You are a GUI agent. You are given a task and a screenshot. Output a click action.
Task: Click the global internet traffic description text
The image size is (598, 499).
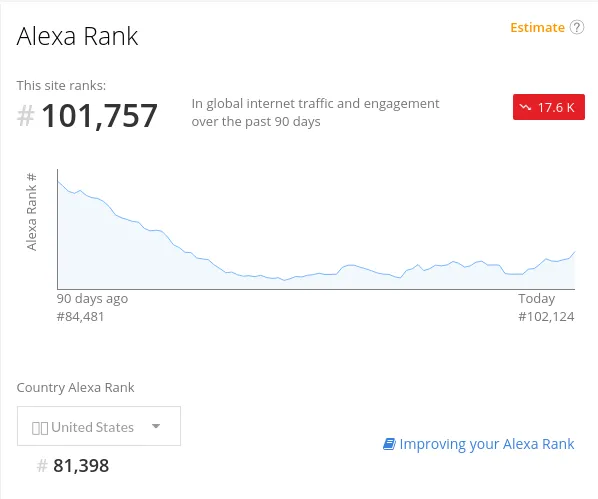[x=315, y=113]
